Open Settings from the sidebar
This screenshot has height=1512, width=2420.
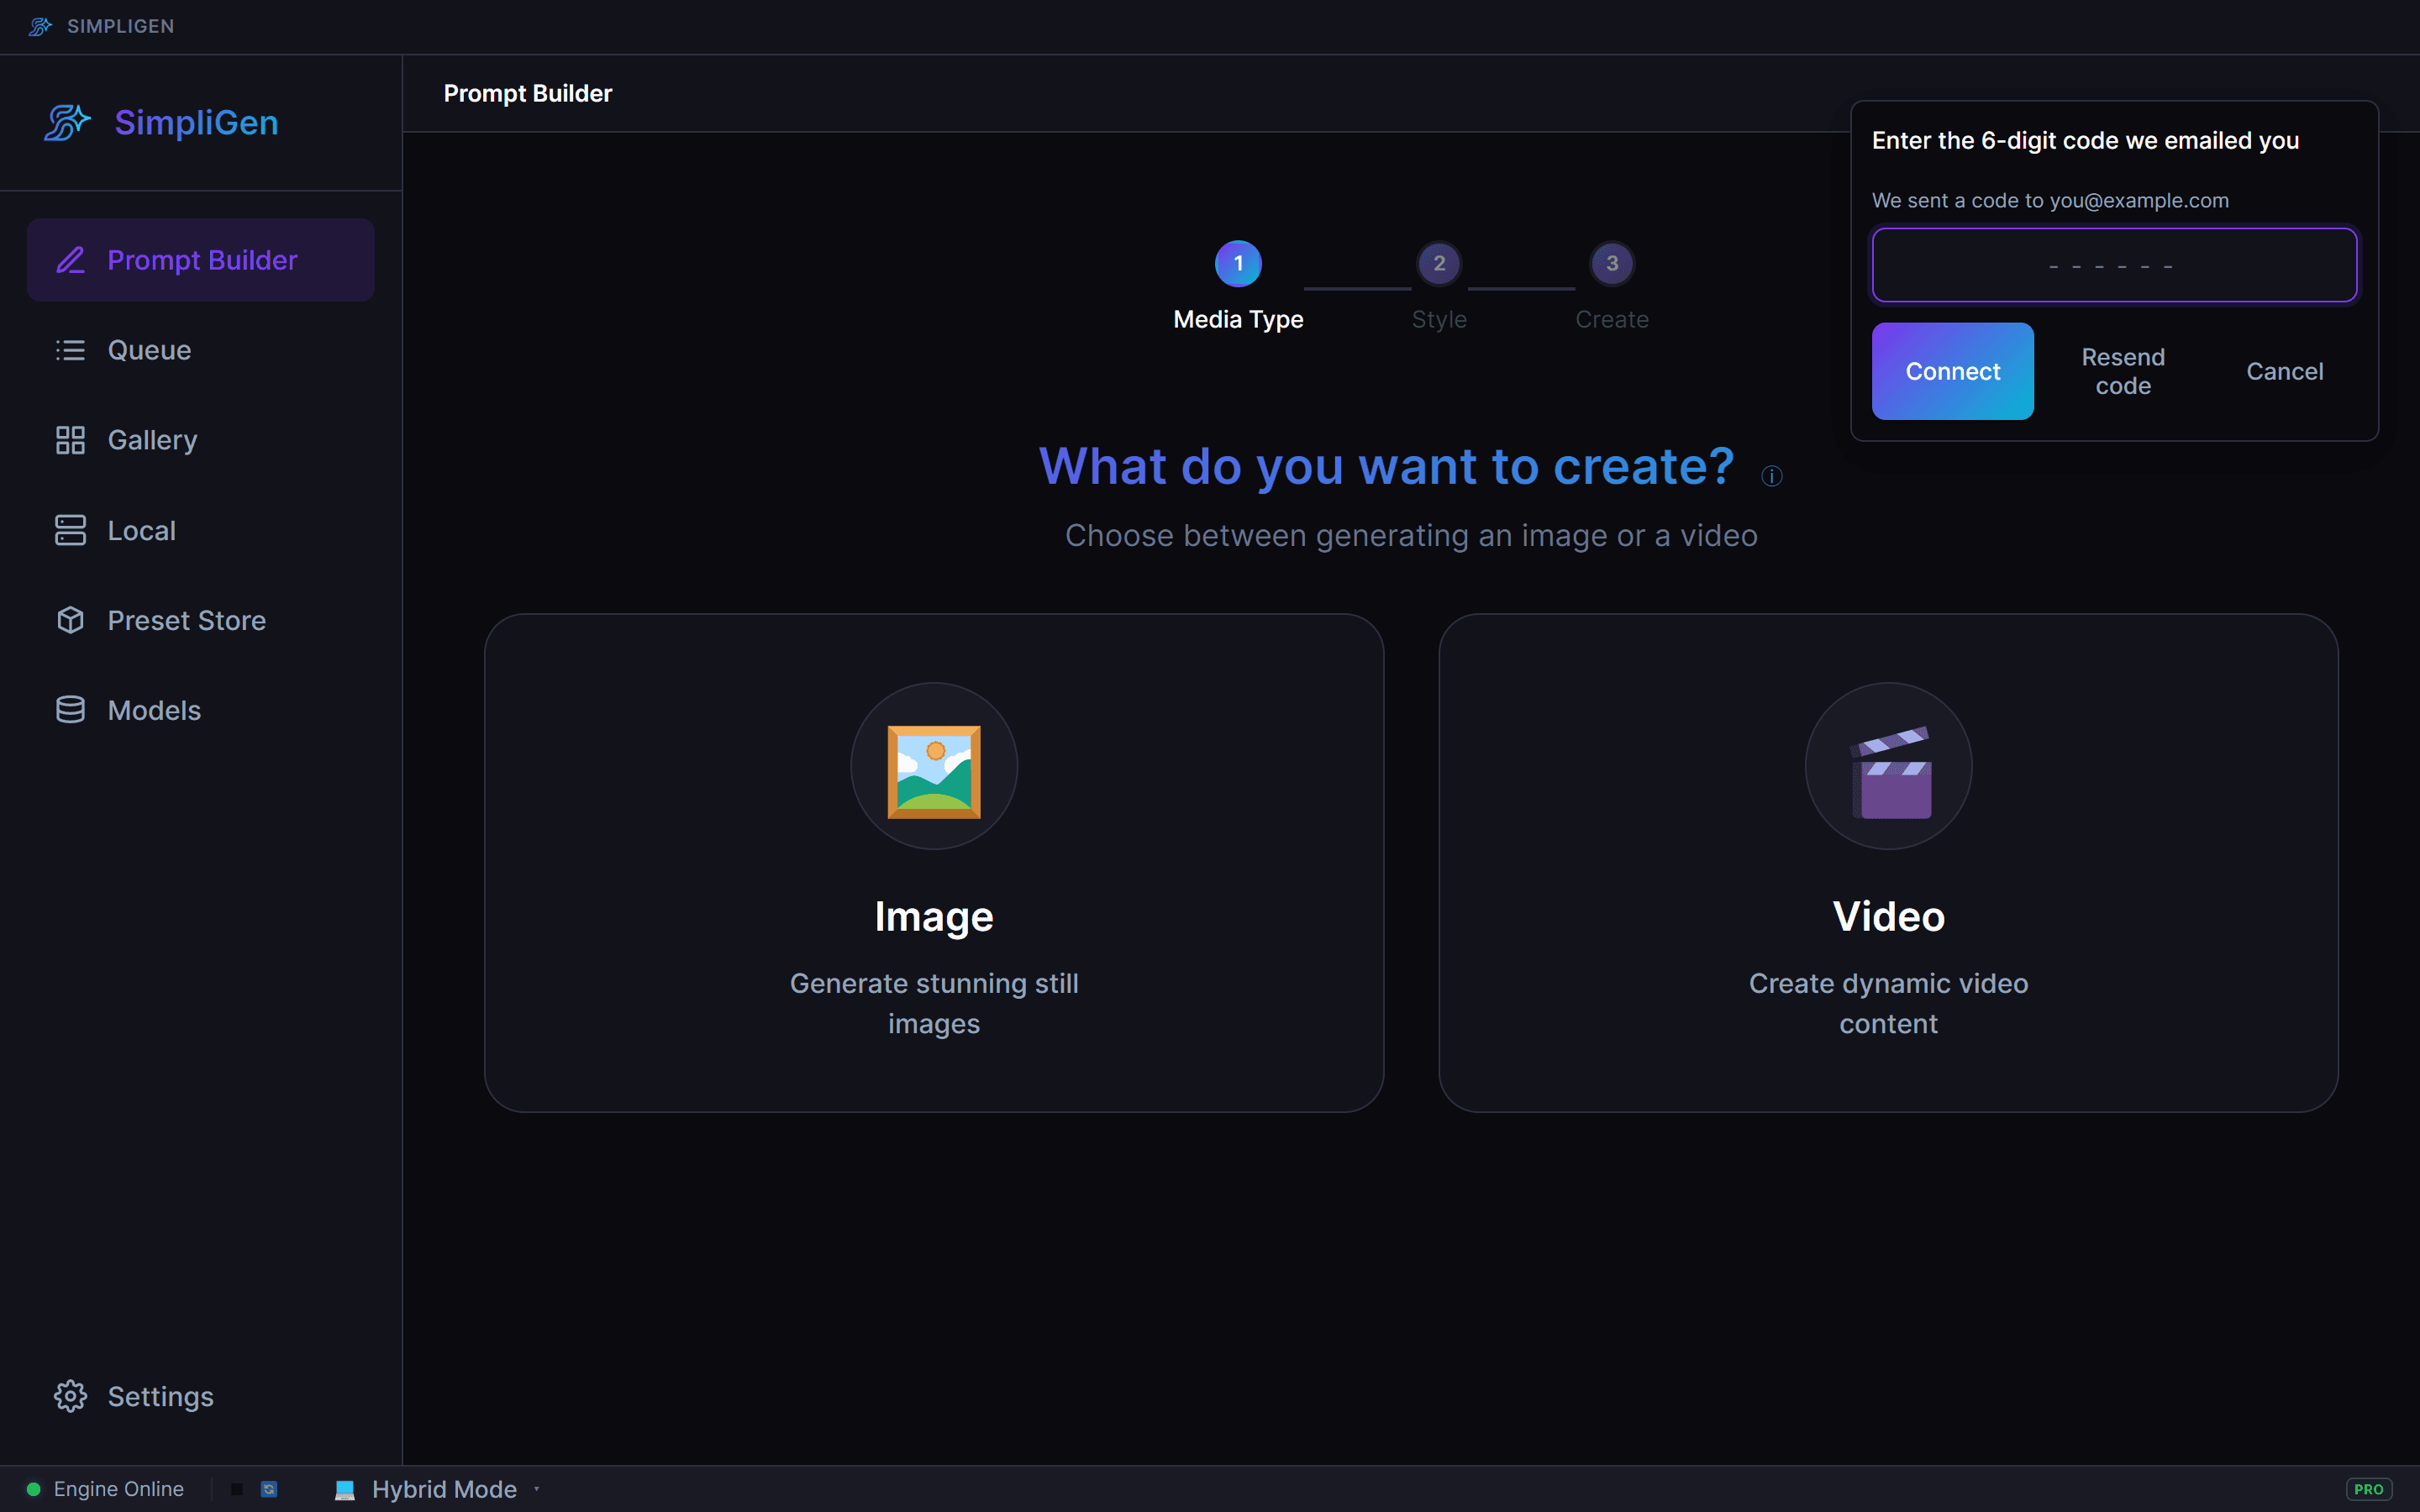201,1396
